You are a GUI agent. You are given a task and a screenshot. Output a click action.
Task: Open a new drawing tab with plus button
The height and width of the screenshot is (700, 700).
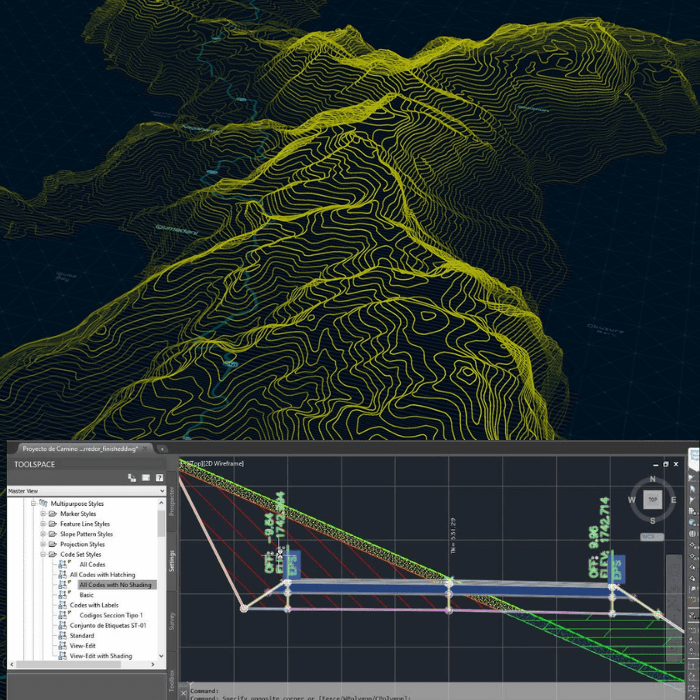click(162, 449)
